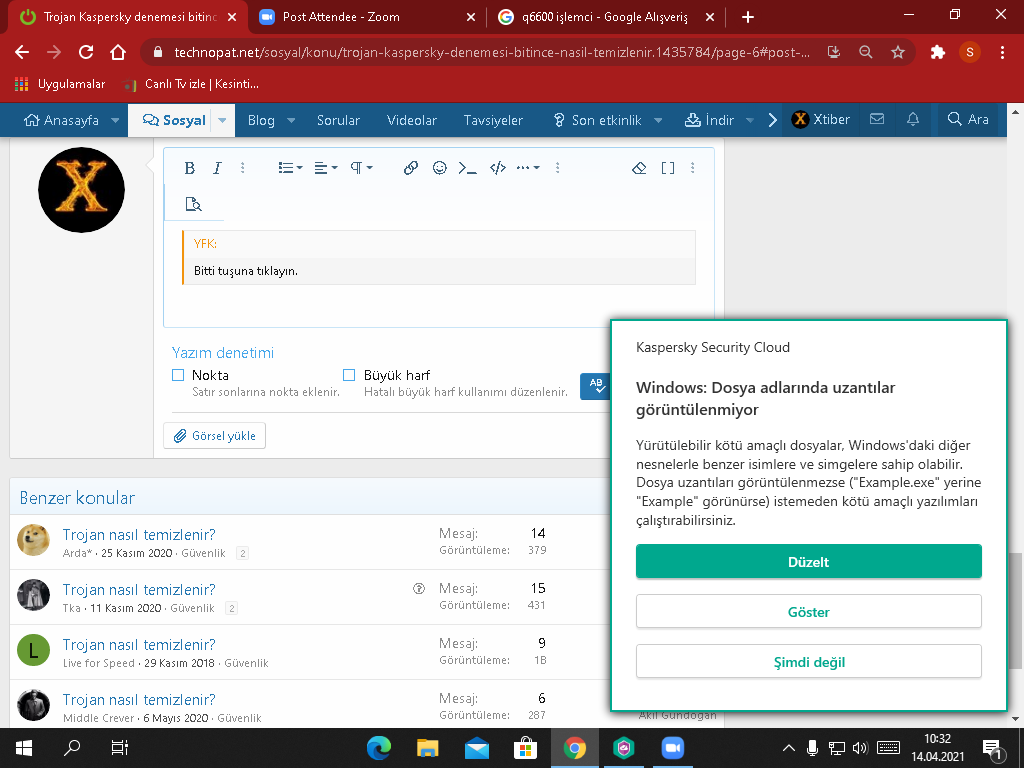Insert inline code with terminal prompt icon
This screenshot has height=768, width=1024.
click(468, 168)
